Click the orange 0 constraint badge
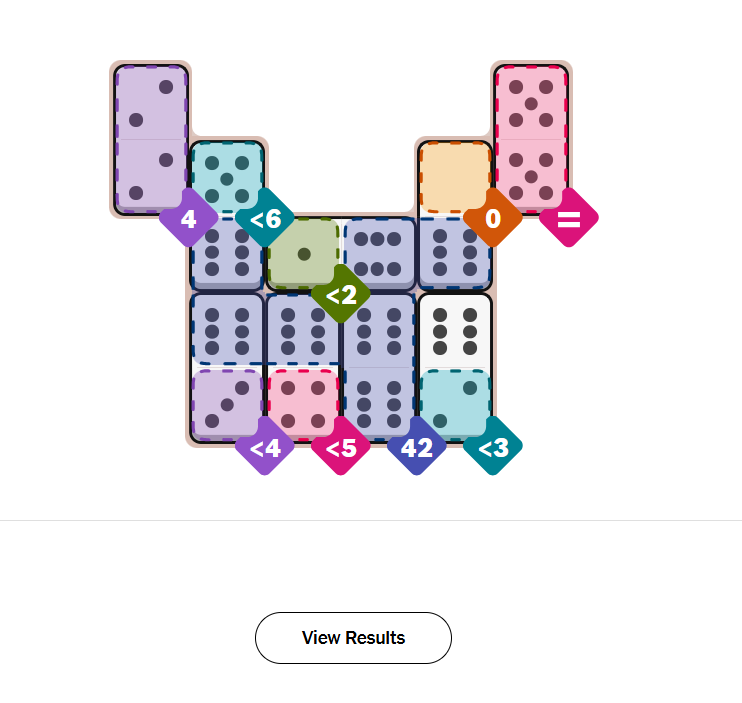Viewport: 742px width, 703px height. [x=492, y=217]
